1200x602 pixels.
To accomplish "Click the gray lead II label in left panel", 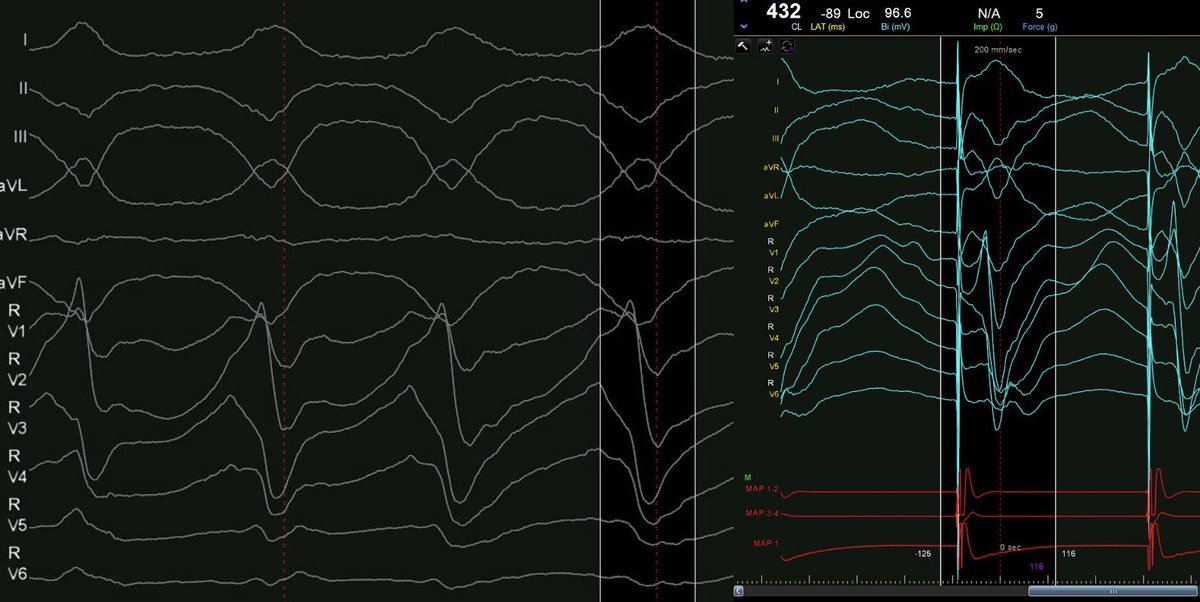I will point(23,88).
